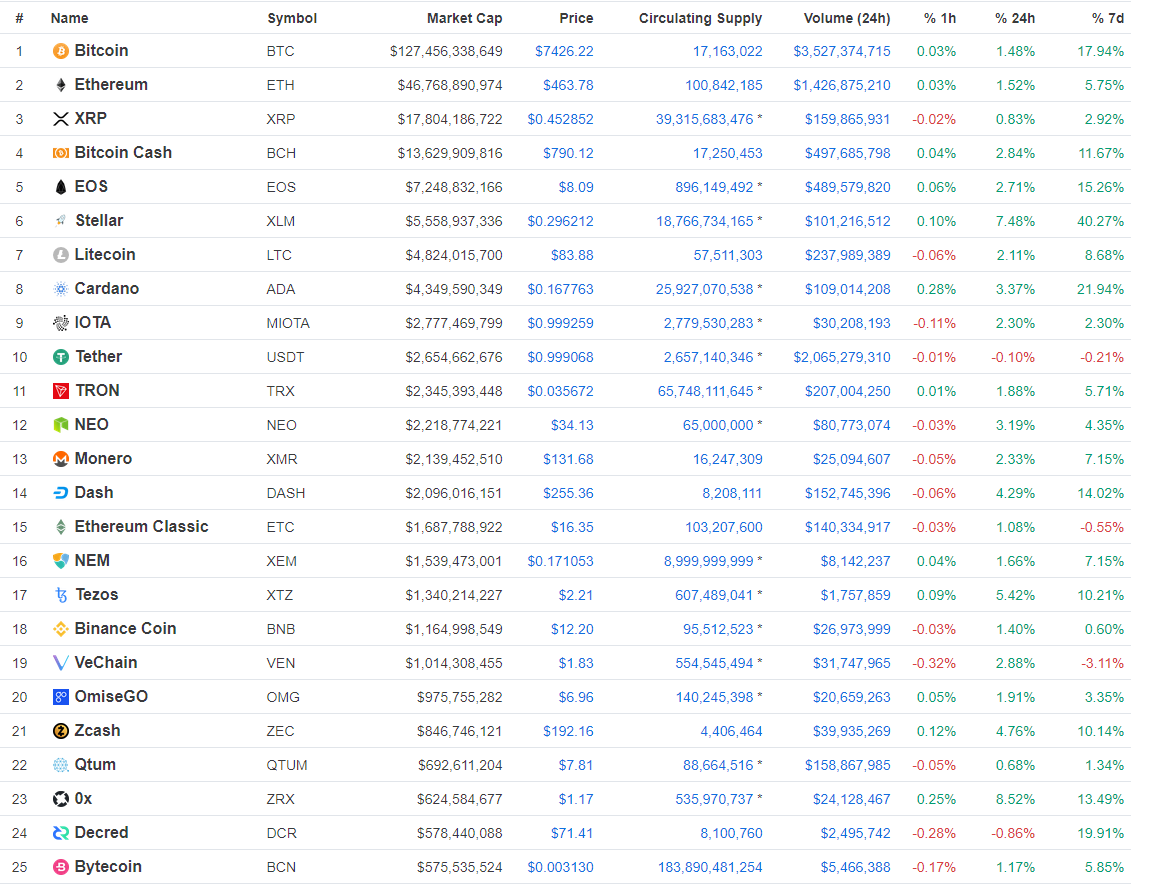This screenshot has height=886, width=1159.
Task: Click the Tezos logo icon
Action: [x=61, y=595]
